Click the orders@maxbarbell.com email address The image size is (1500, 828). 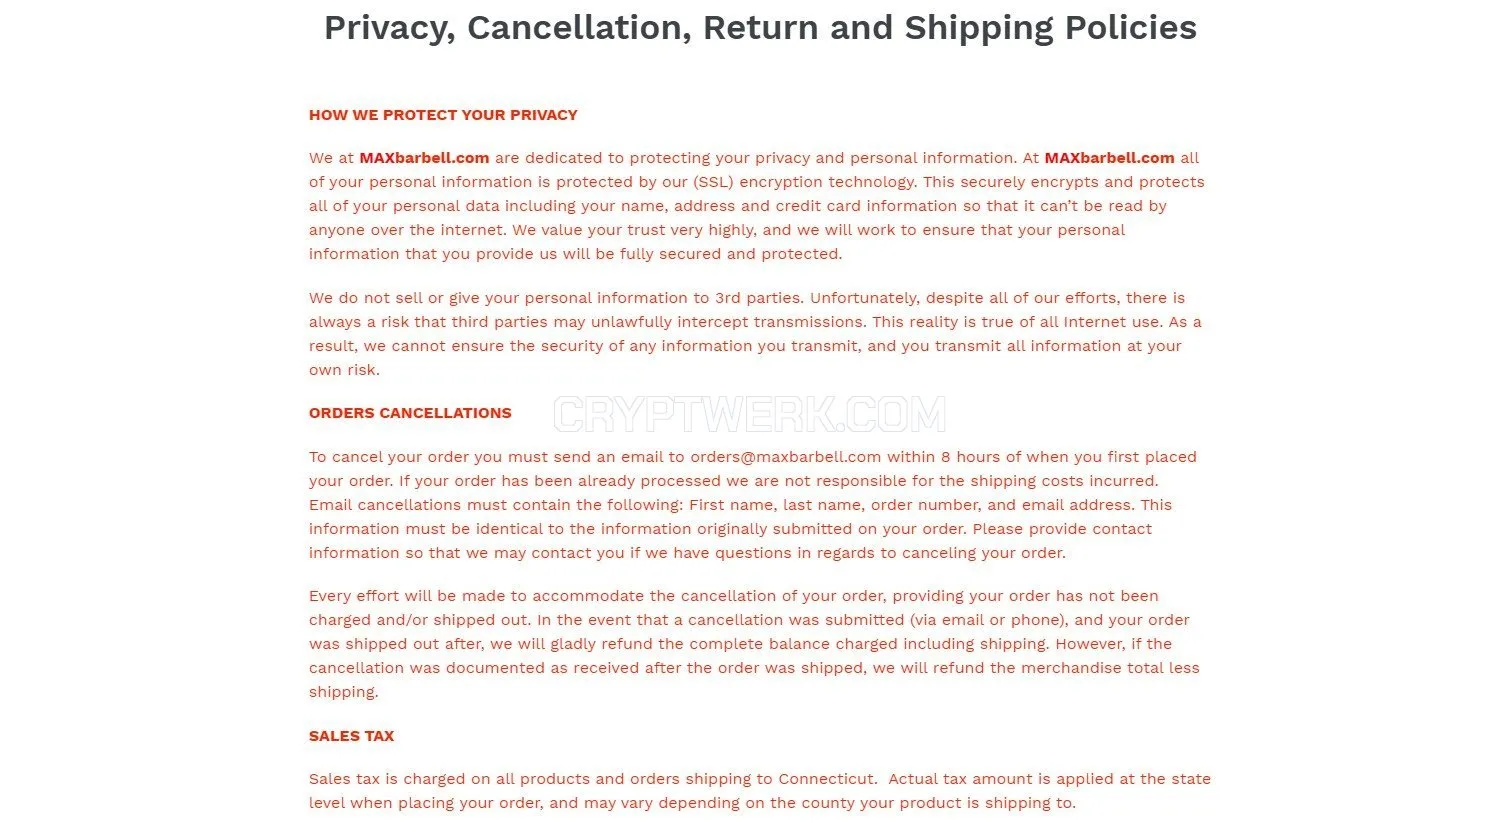786,457
